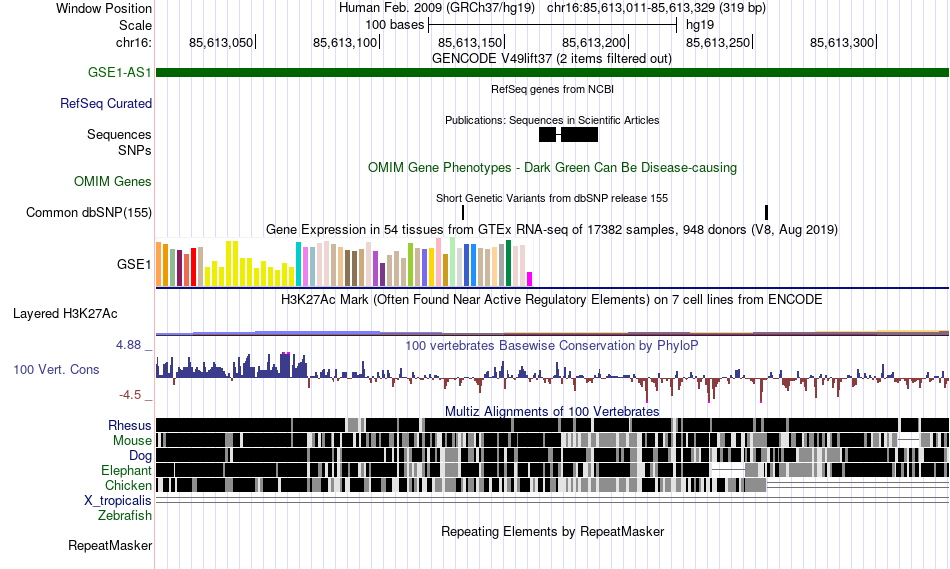Click Repeating Elements by RepeatMasker title
The image size is (950, 569).
[x=553, y=531]
